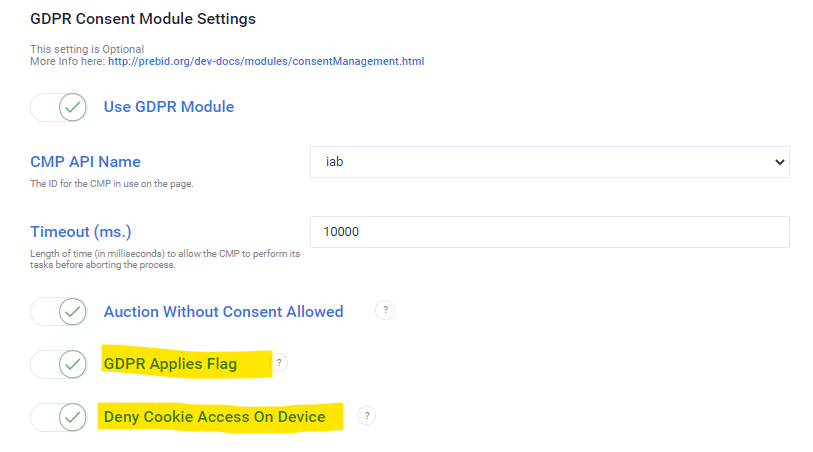Toggle the Use GDPR Module switch
The height and width of the screenshot is (452, 813).
tap(60, 107)
